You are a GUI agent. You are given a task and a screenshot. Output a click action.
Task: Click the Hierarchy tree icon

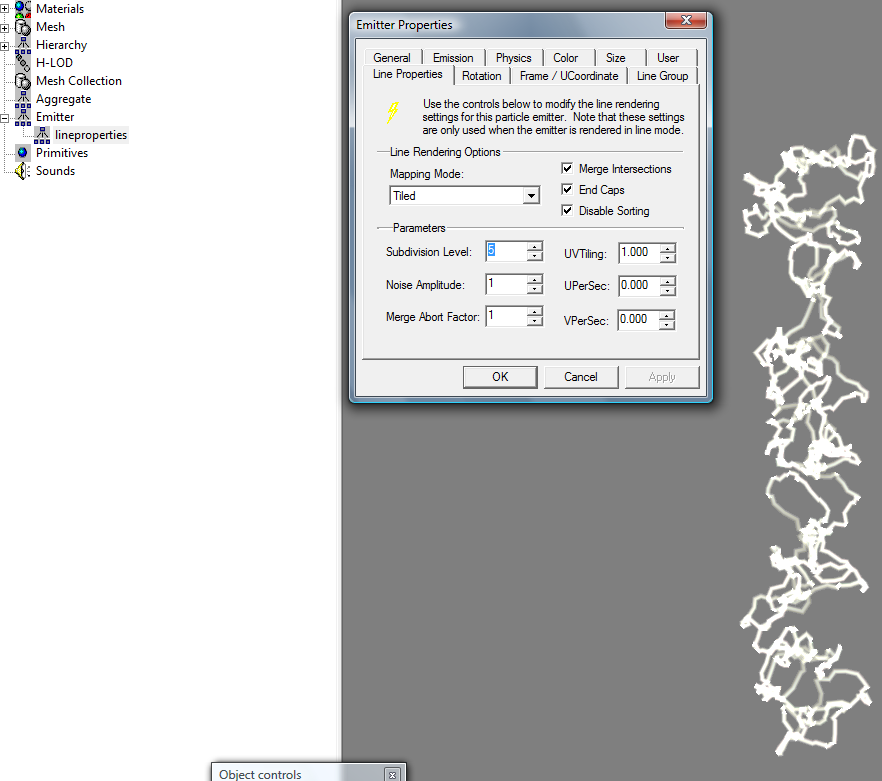22,45
